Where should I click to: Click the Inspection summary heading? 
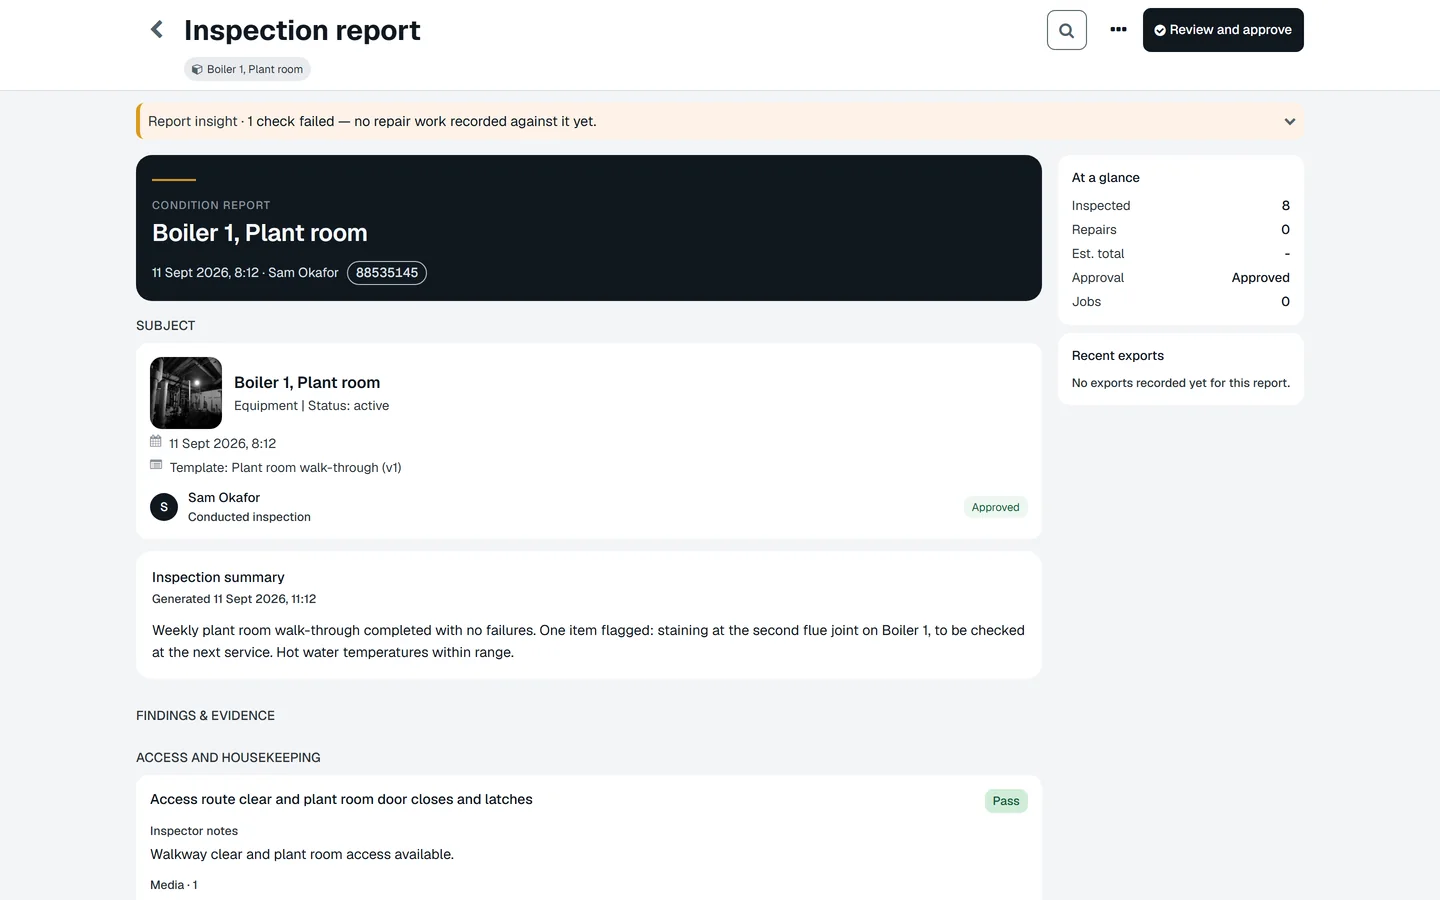[218, 577]
